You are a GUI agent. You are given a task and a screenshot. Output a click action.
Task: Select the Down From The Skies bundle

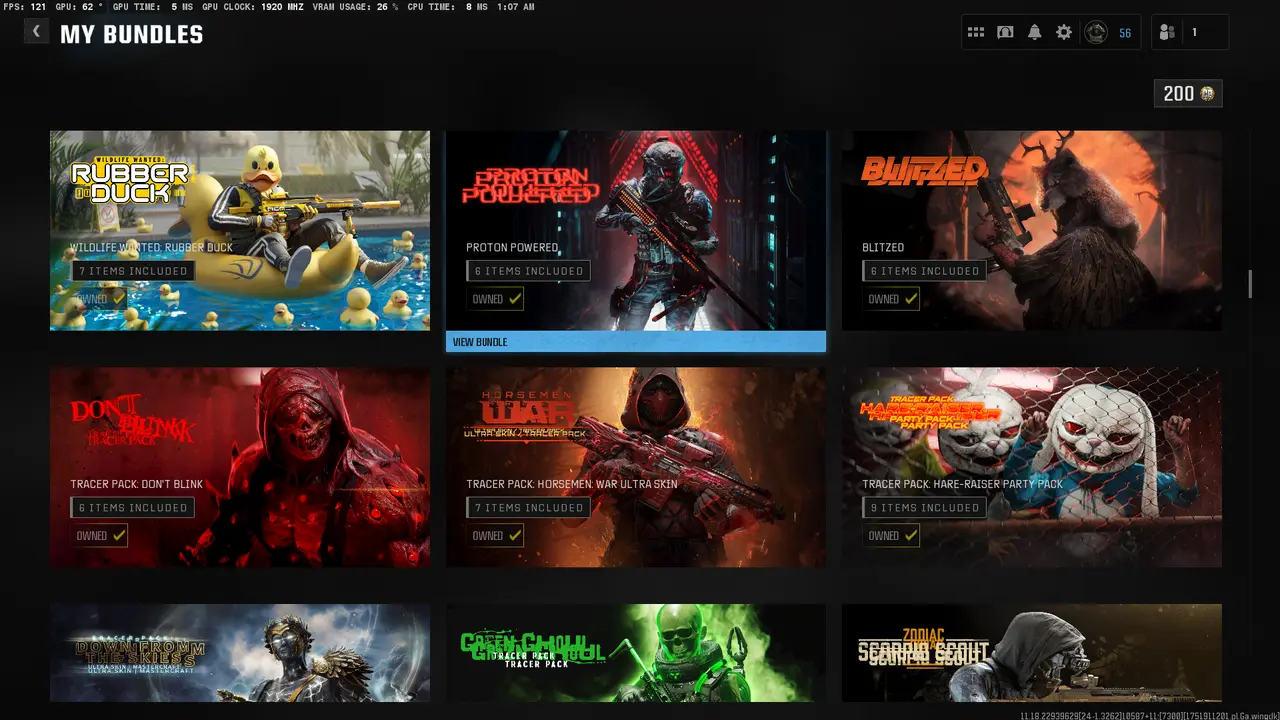(240, 652)
